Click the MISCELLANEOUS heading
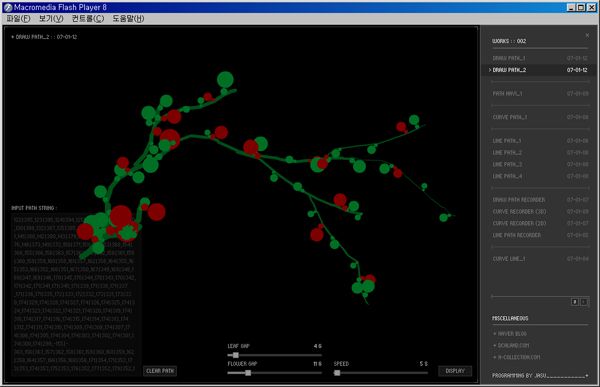This screenshot has height=387, width=600. 510,318
